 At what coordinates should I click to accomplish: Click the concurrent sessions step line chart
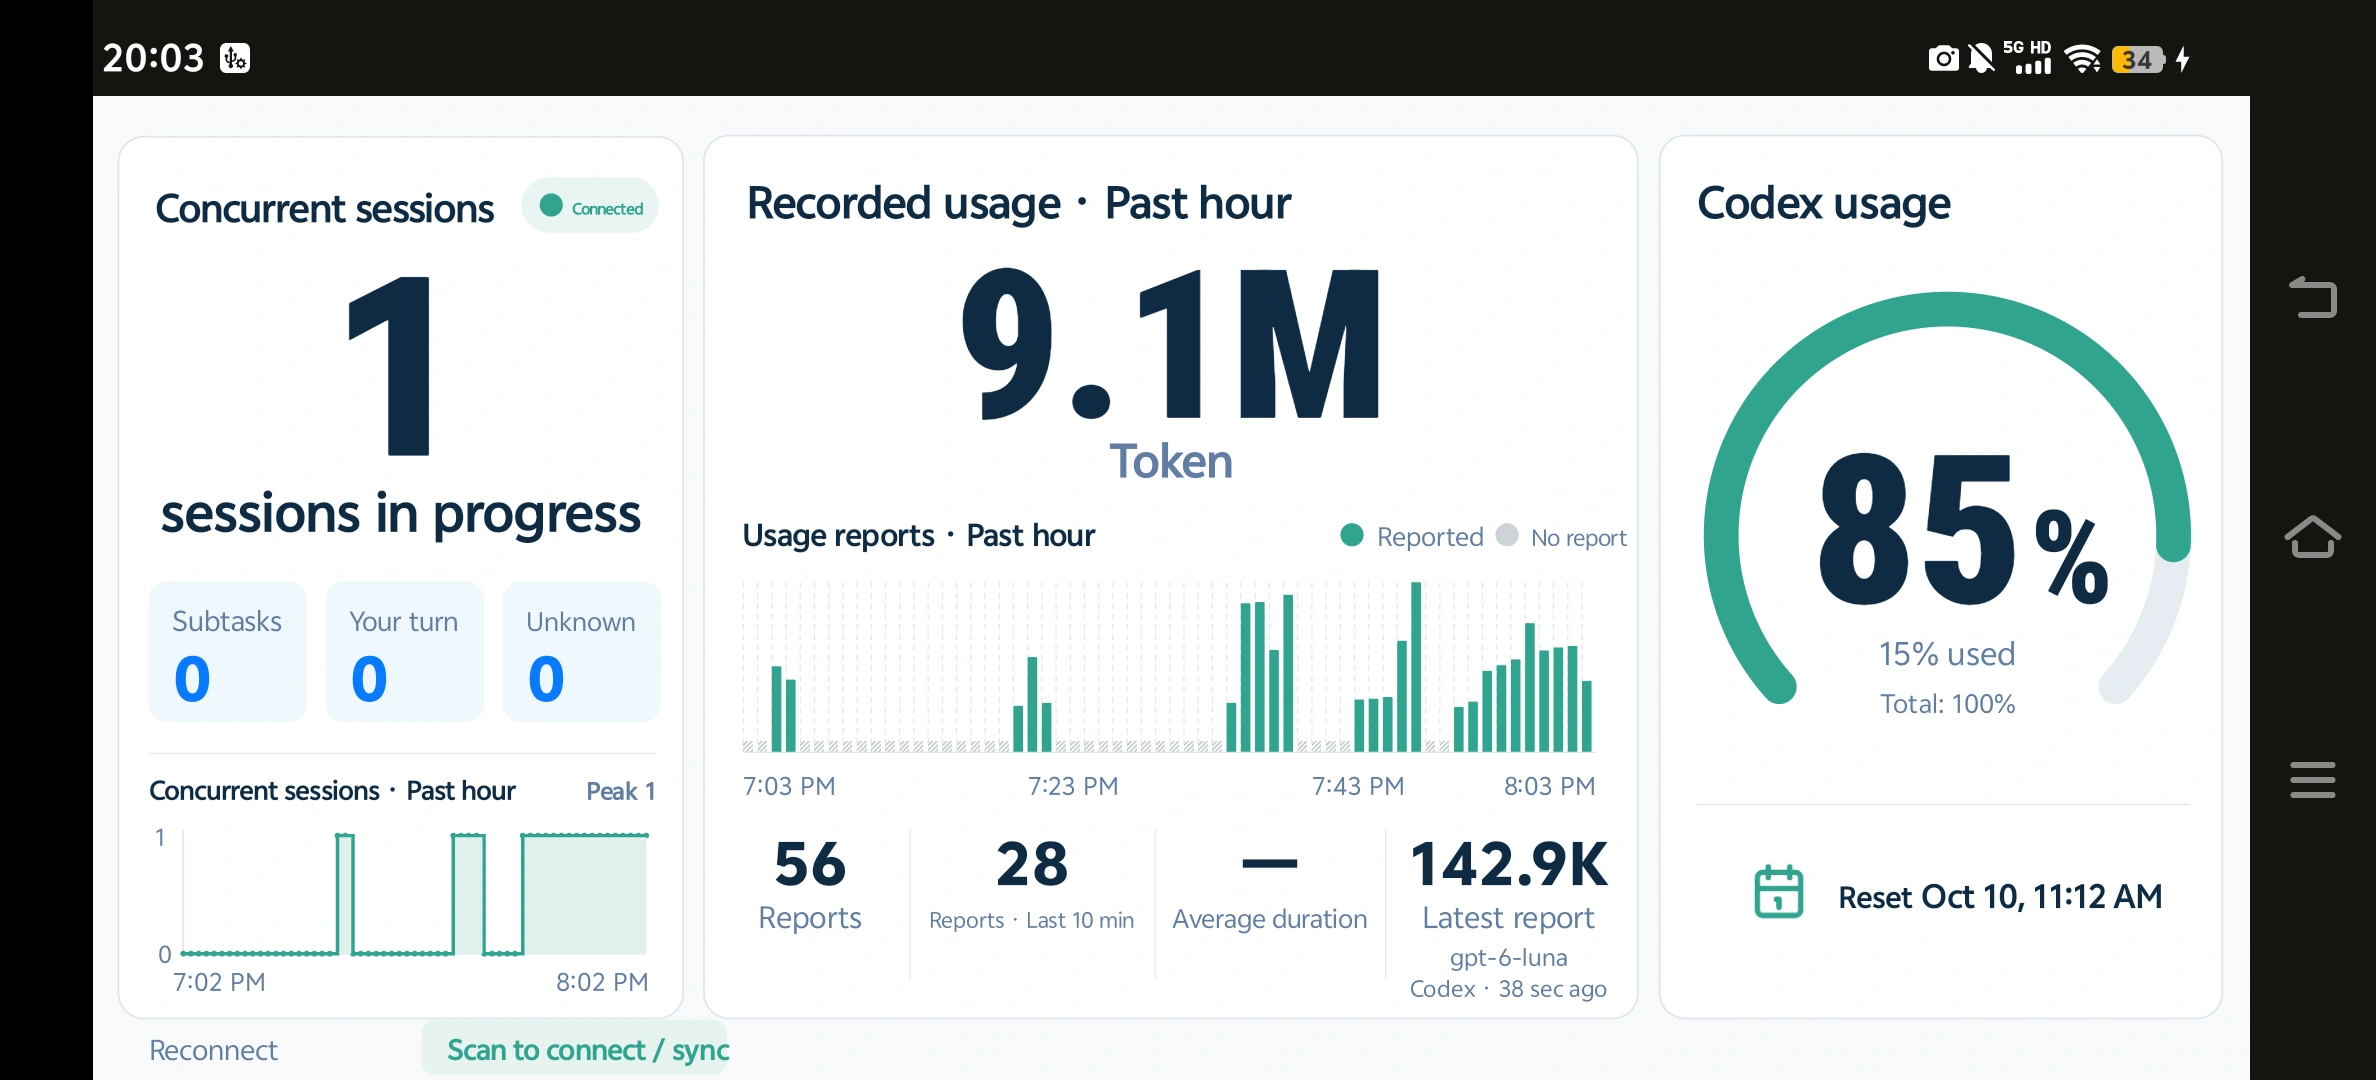415,894
